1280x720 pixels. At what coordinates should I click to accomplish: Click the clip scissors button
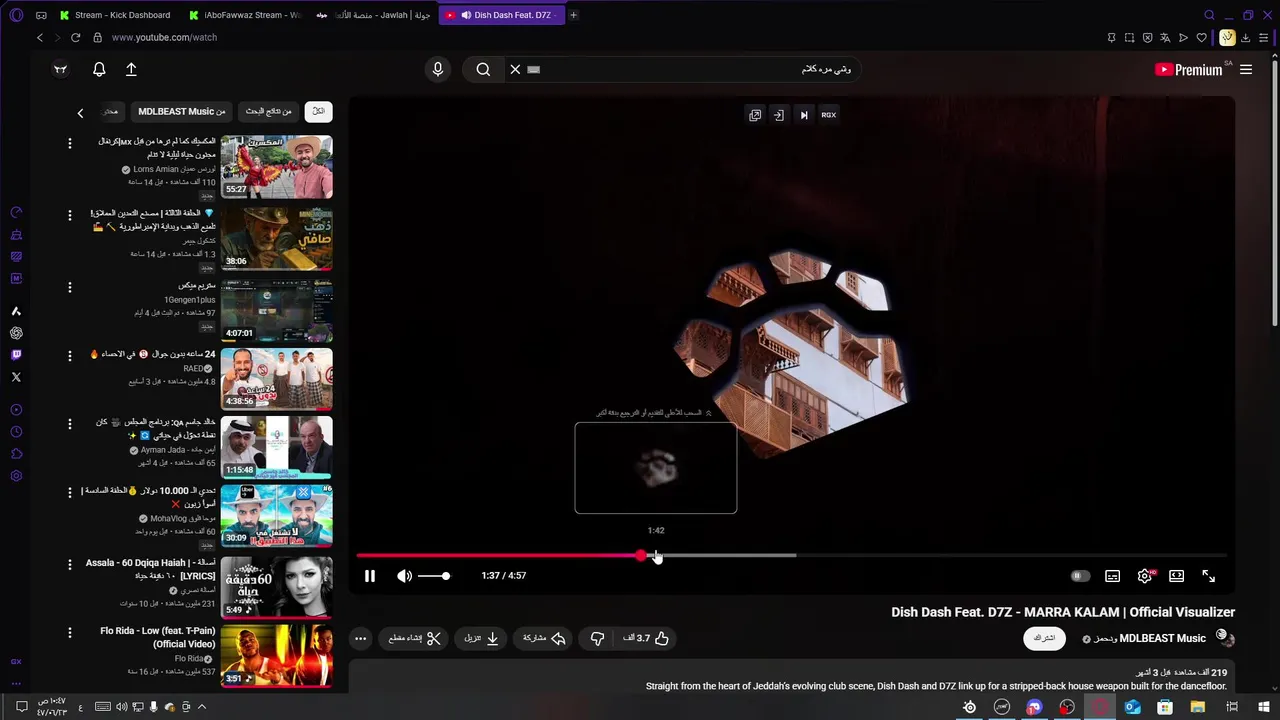point(415,638)
